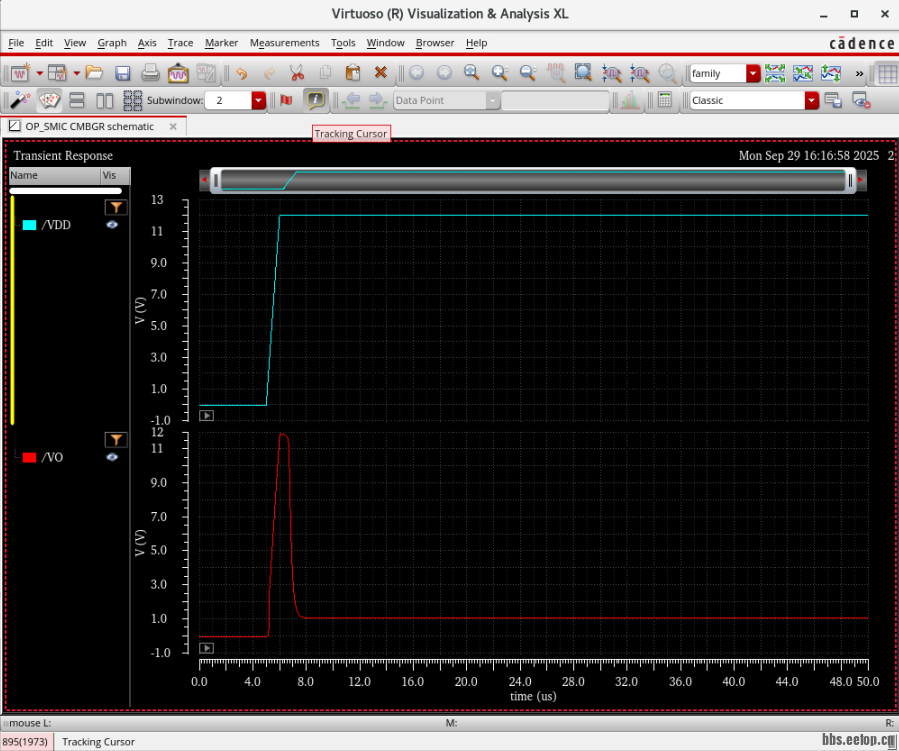This screenshot has width=899, height=751.
Task: Click the Vis column header
Action: [x=115, y=175]
